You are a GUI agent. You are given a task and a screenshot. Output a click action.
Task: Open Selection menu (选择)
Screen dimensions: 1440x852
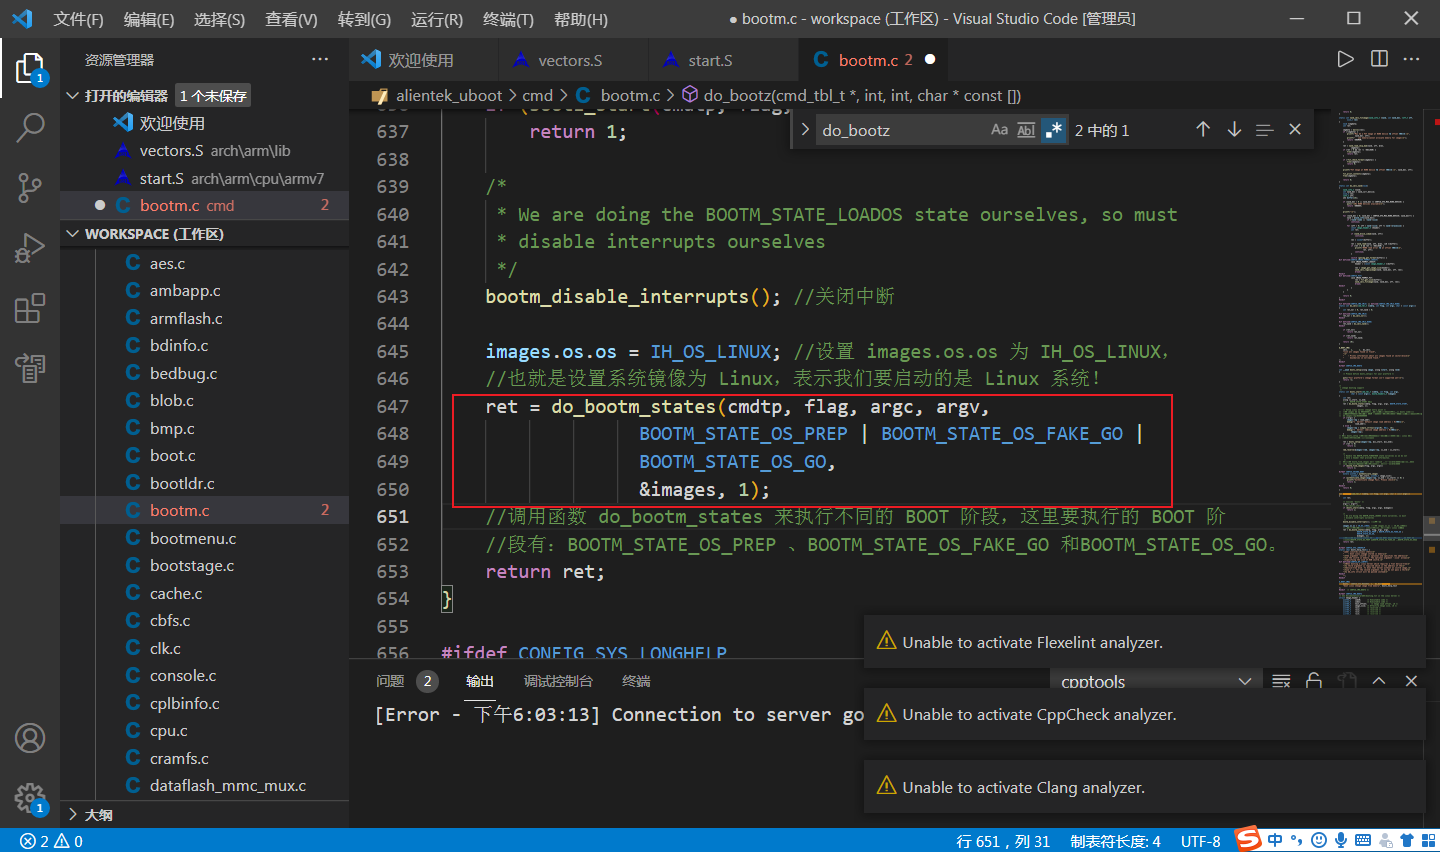[219, 19]
